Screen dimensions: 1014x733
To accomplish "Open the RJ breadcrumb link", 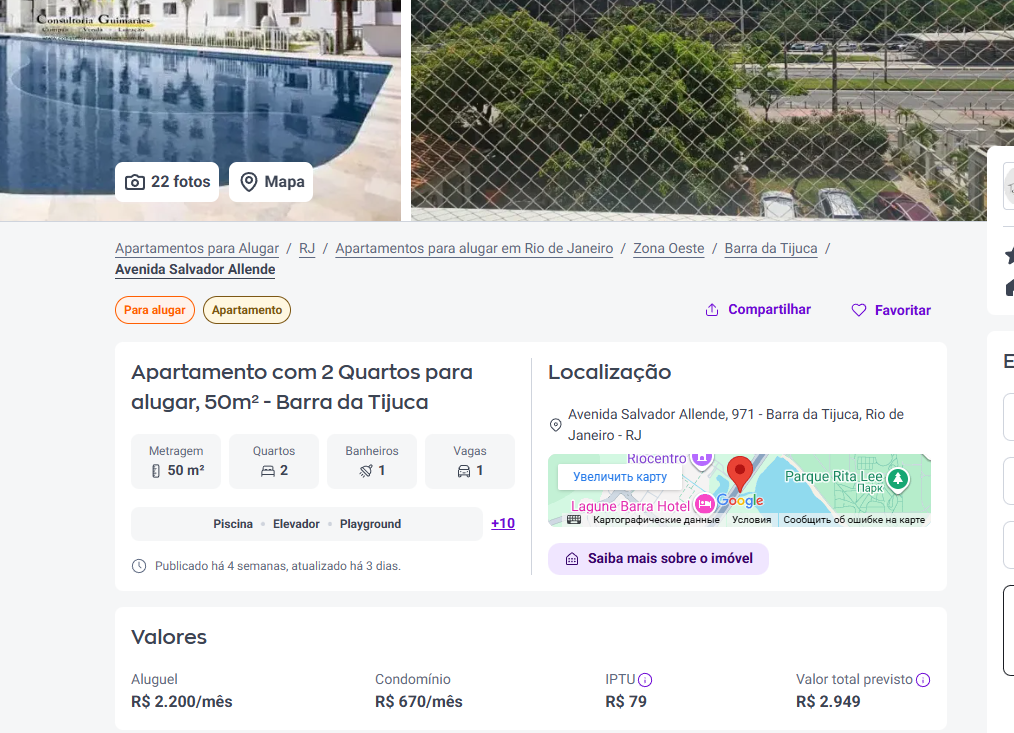I will (307, 248).
